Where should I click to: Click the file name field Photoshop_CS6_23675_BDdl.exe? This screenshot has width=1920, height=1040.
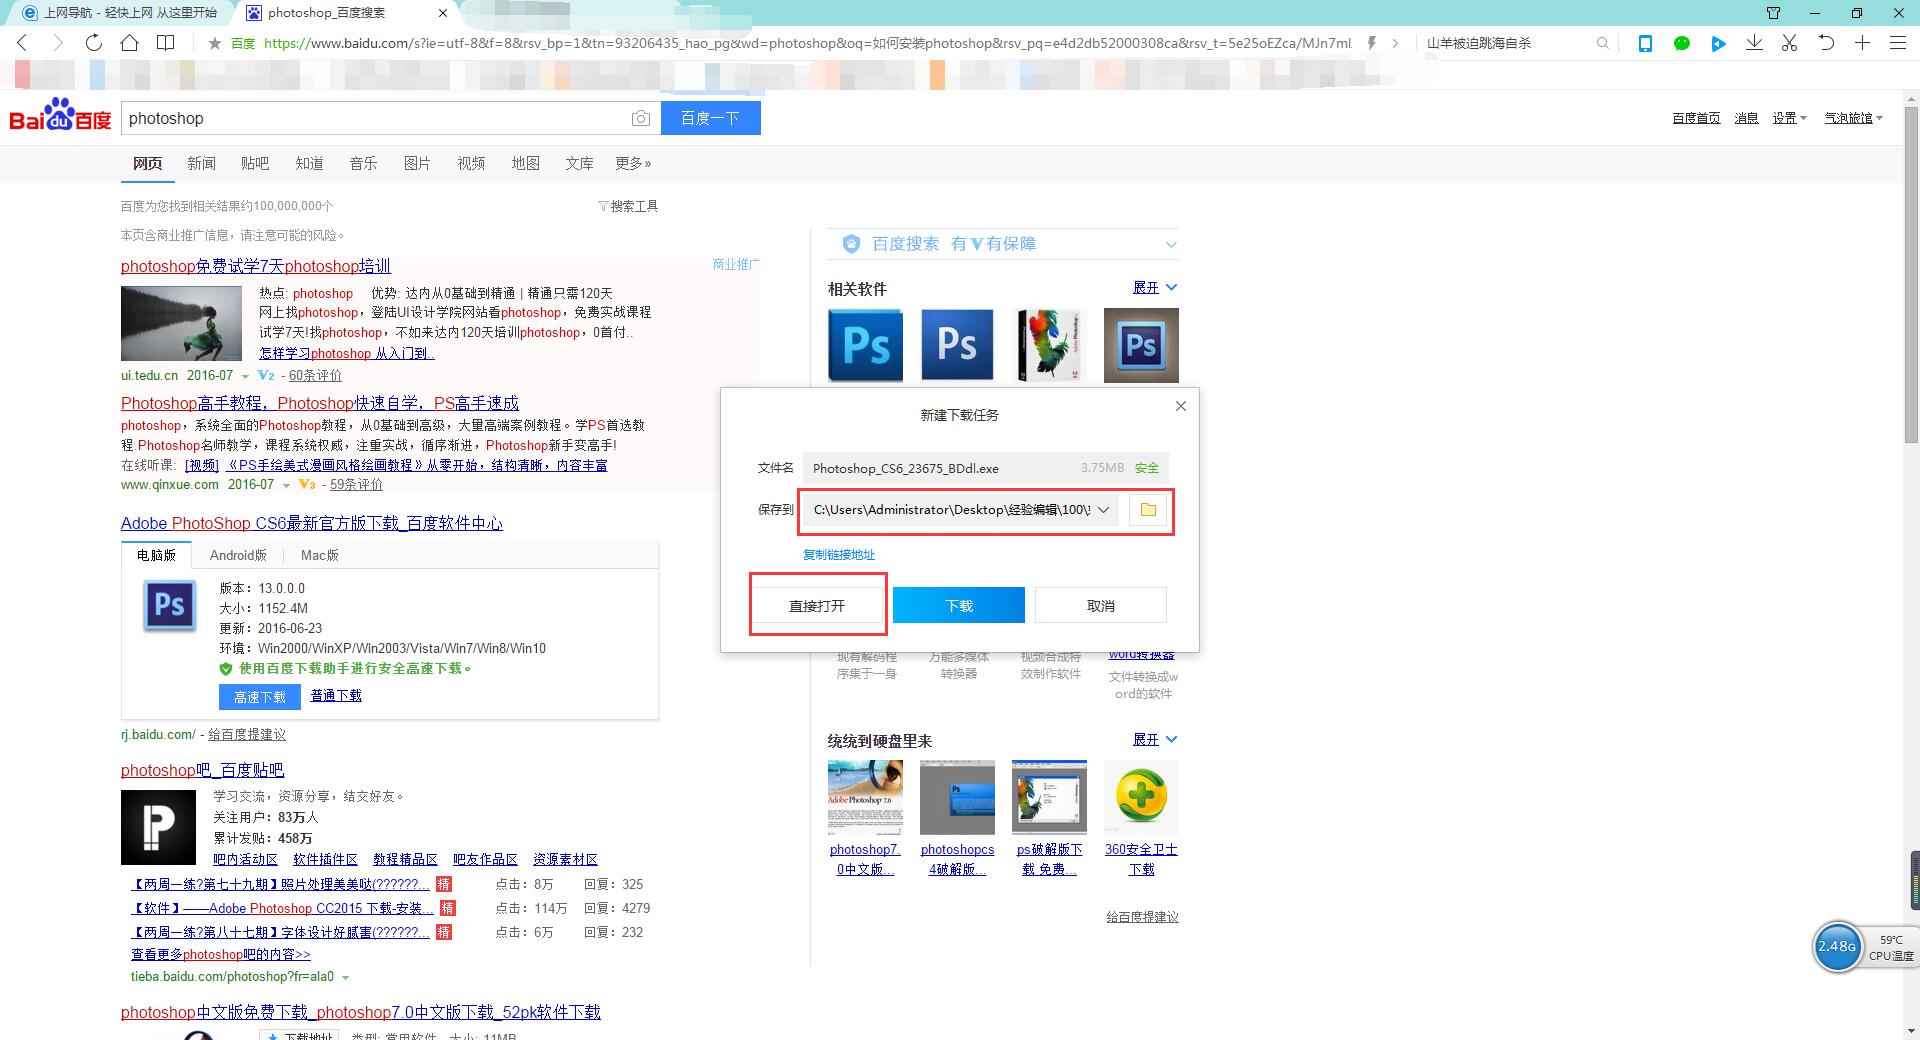[985, 468]
